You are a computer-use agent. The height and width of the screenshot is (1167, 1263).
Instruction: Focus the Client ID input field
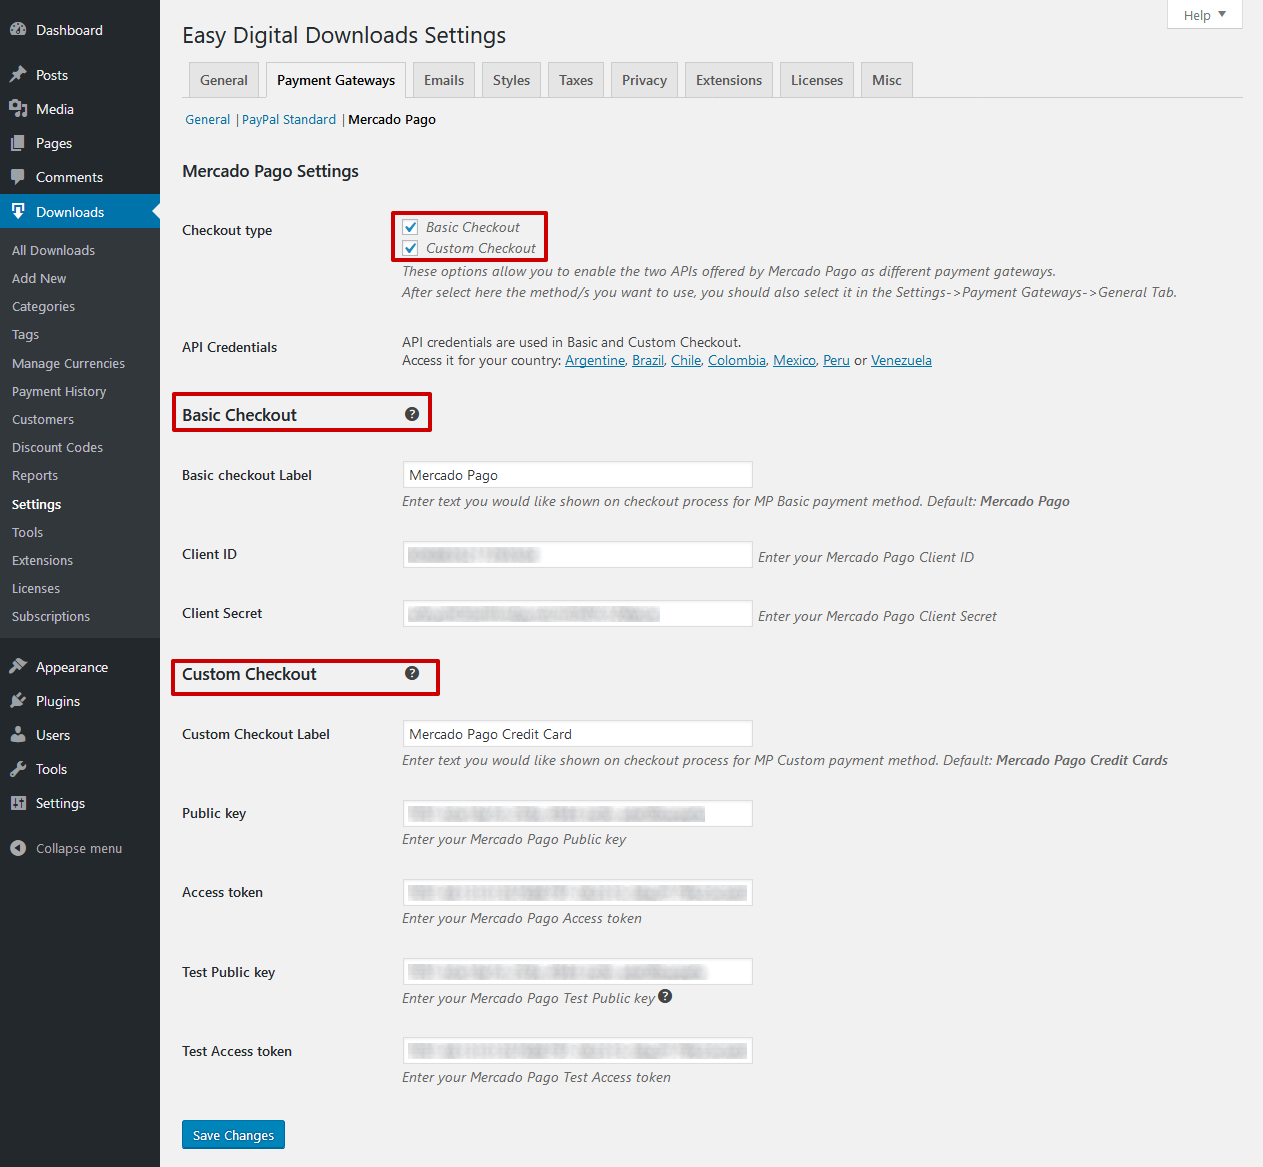coord(577,554)
